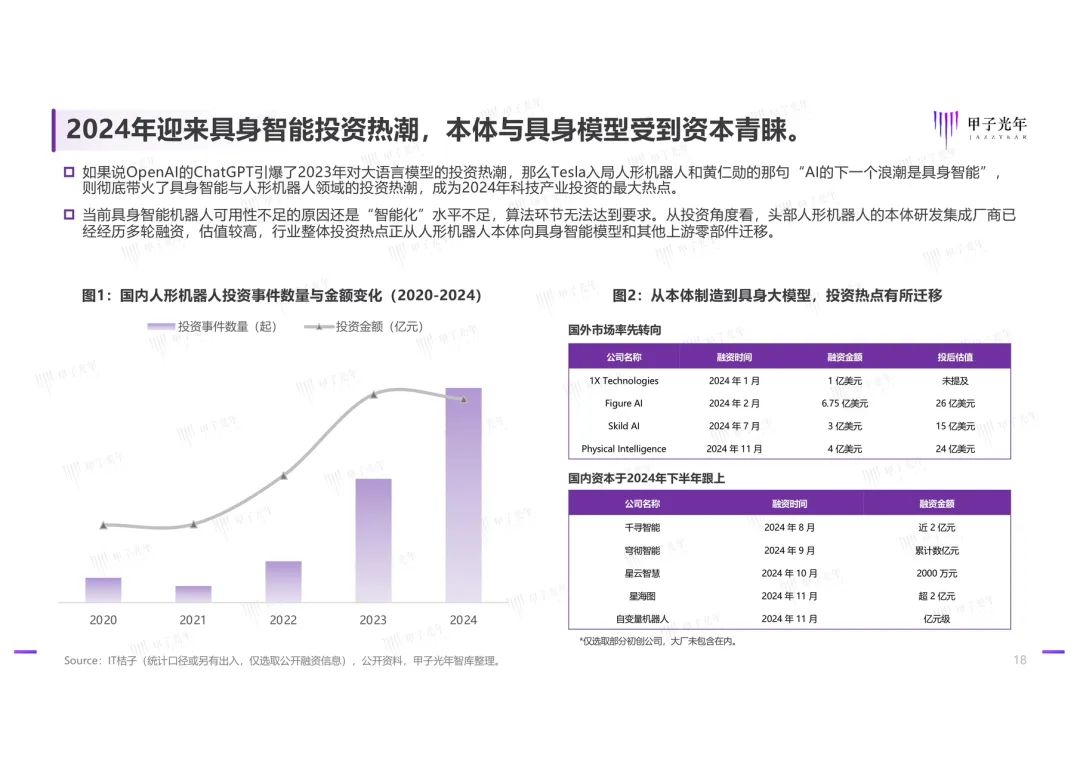Click the cell 2024 年 10 月
The height and width of the screenshot is (764, 1080).
coord(789,574)
